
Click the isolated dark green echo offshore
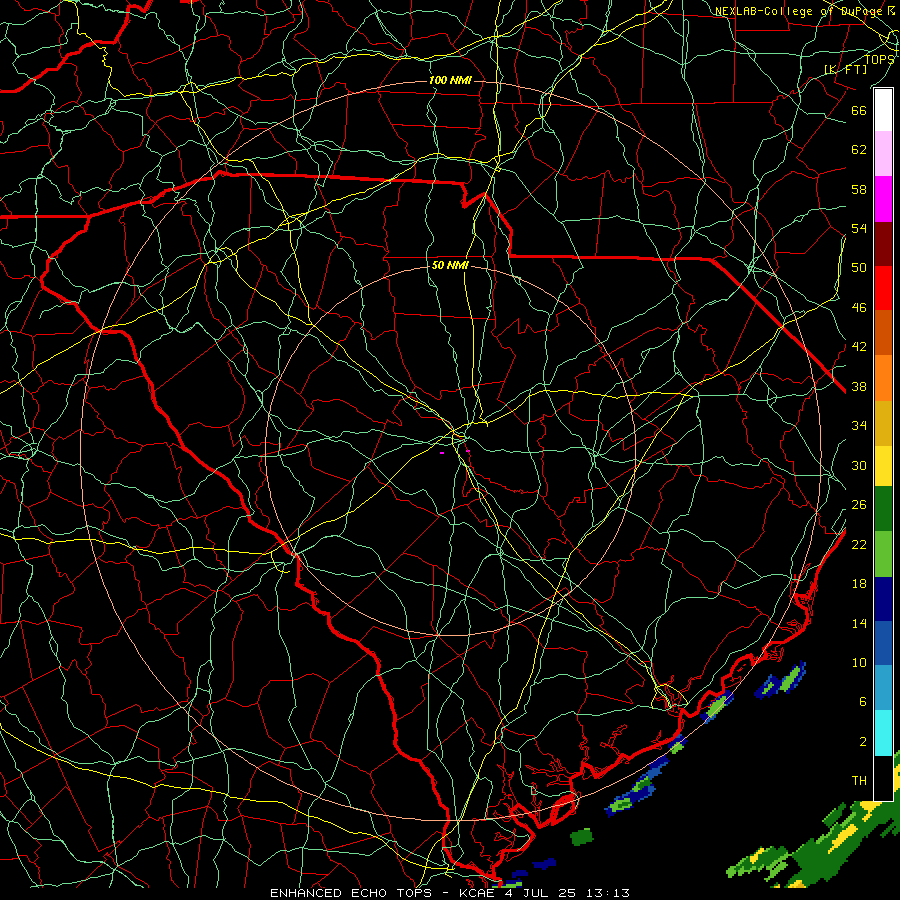click(582, 836)
